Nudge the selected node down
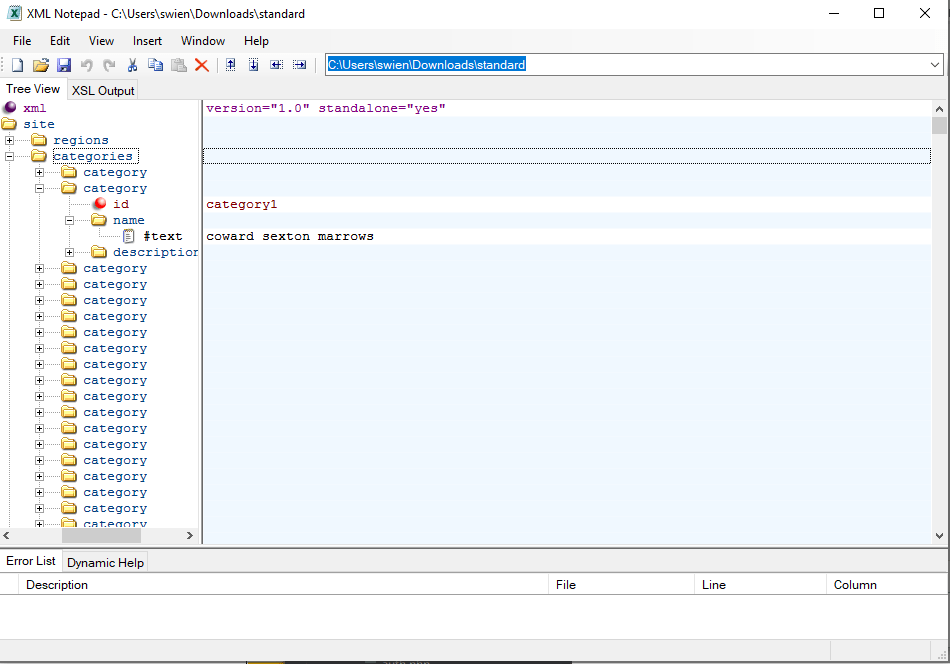 pyautogui.click(x=253, y=64)
